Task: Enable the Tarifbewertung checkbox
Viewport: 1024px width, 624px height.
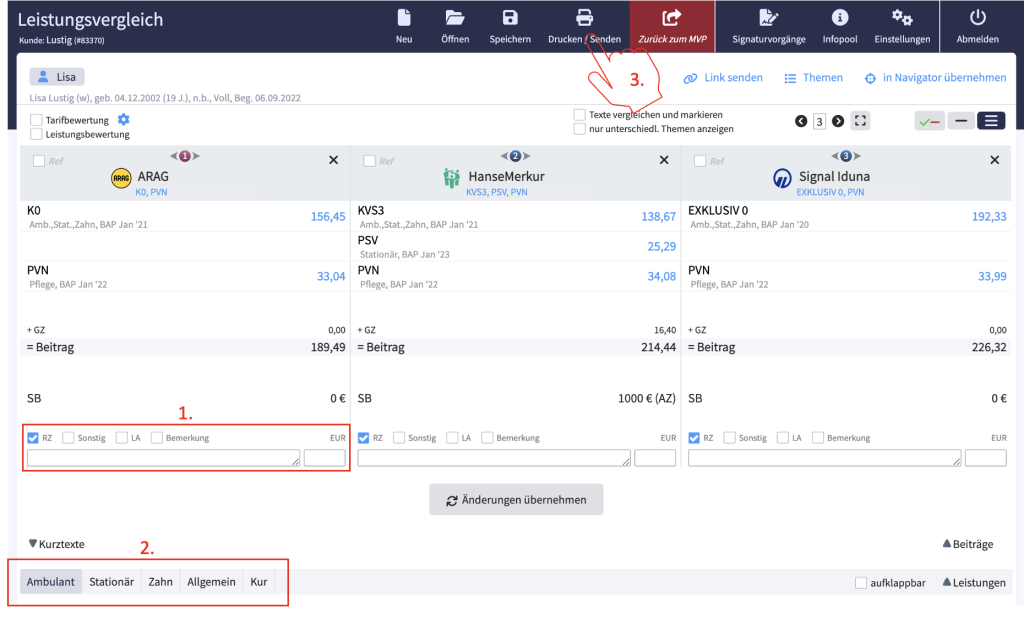Action: [37, 120]
